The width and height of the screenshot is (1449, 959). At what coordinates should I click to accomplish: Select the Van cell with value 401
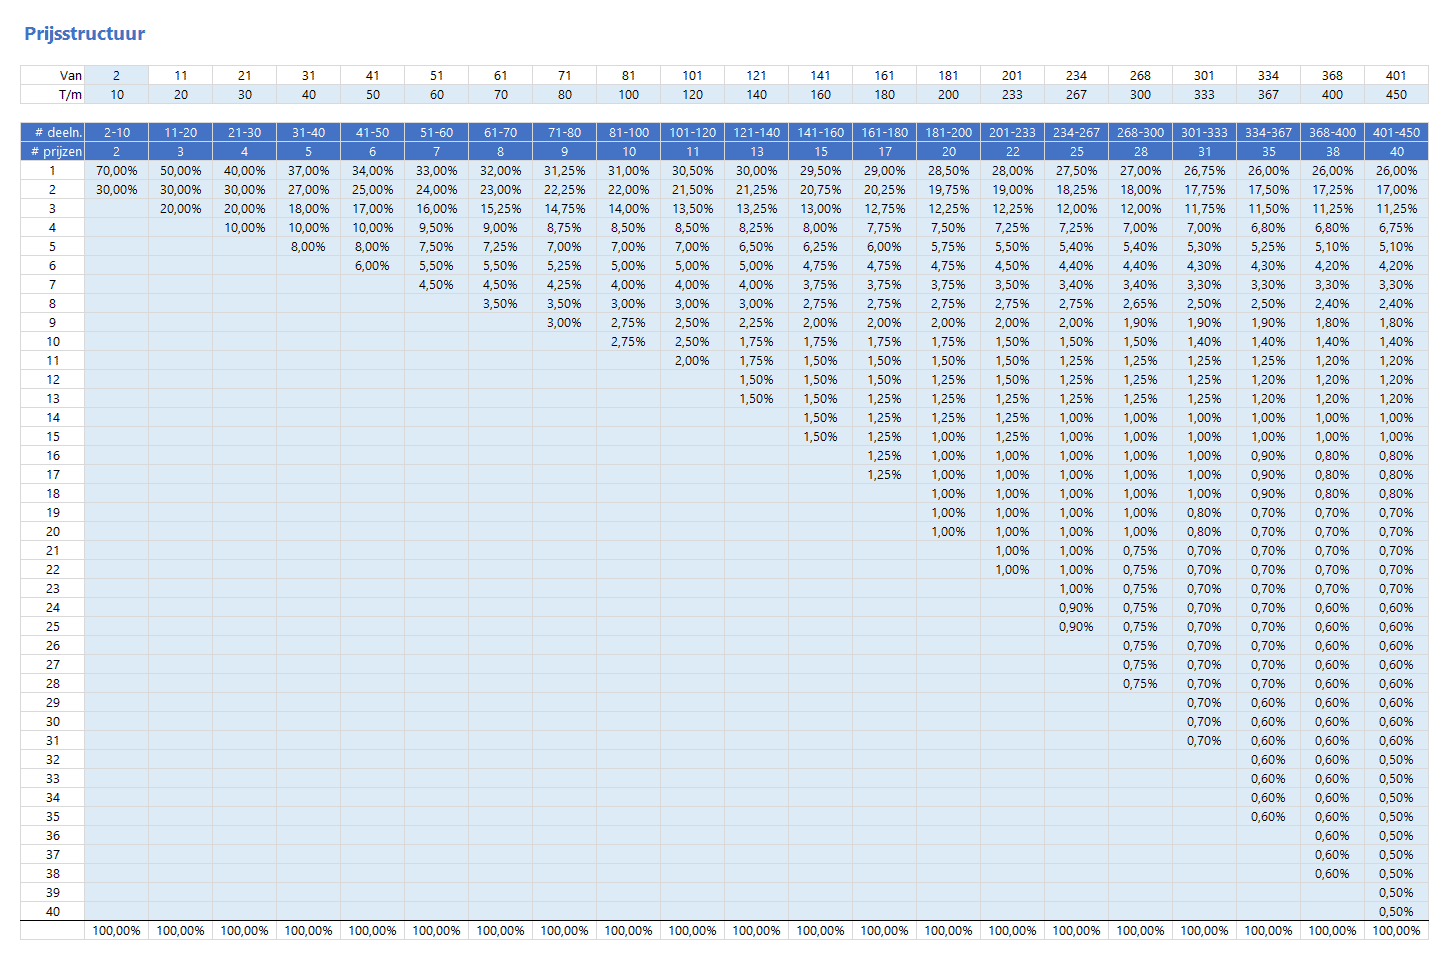coord(1396,75)
